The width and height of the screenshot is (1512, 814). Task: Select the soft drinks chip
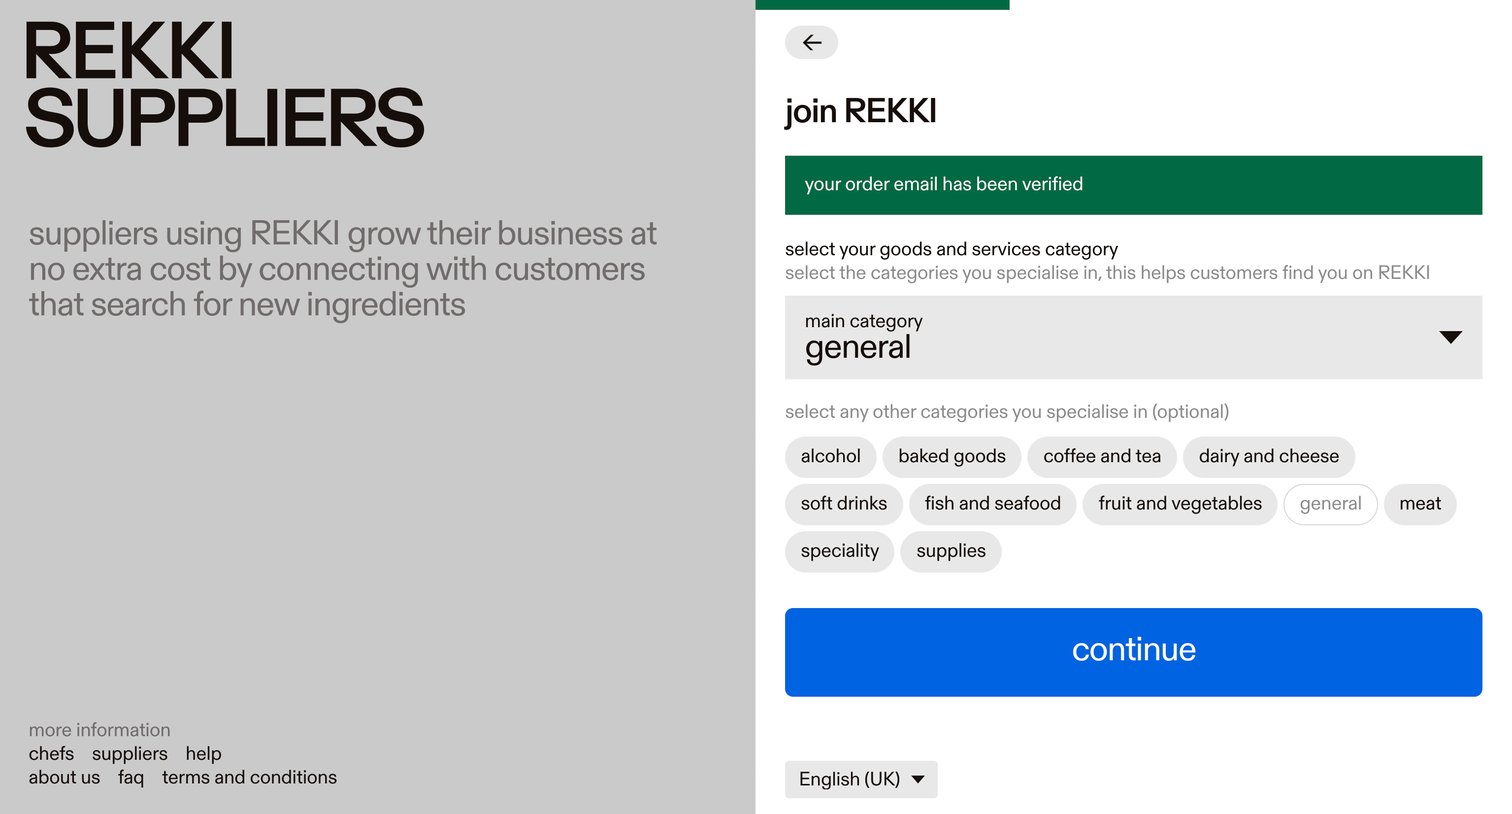pyautogui.click(x=843, y=504)
